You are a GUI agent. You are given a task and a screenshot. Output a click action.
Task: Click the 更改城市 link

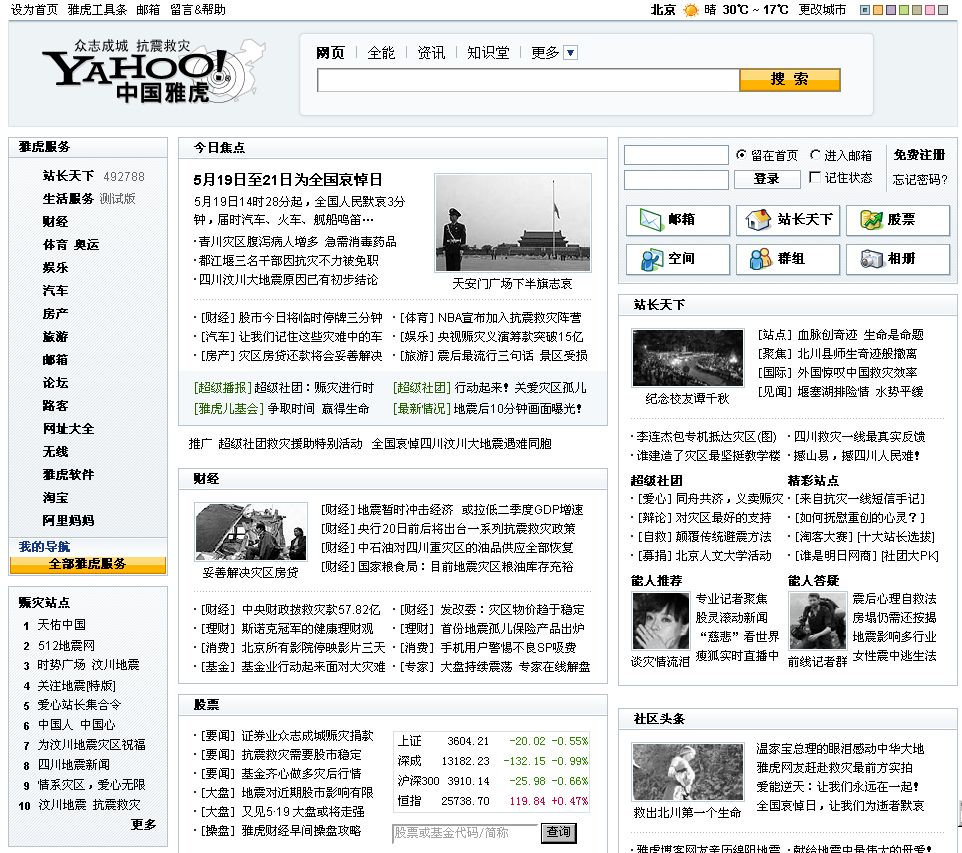click(x=822, y=10)
